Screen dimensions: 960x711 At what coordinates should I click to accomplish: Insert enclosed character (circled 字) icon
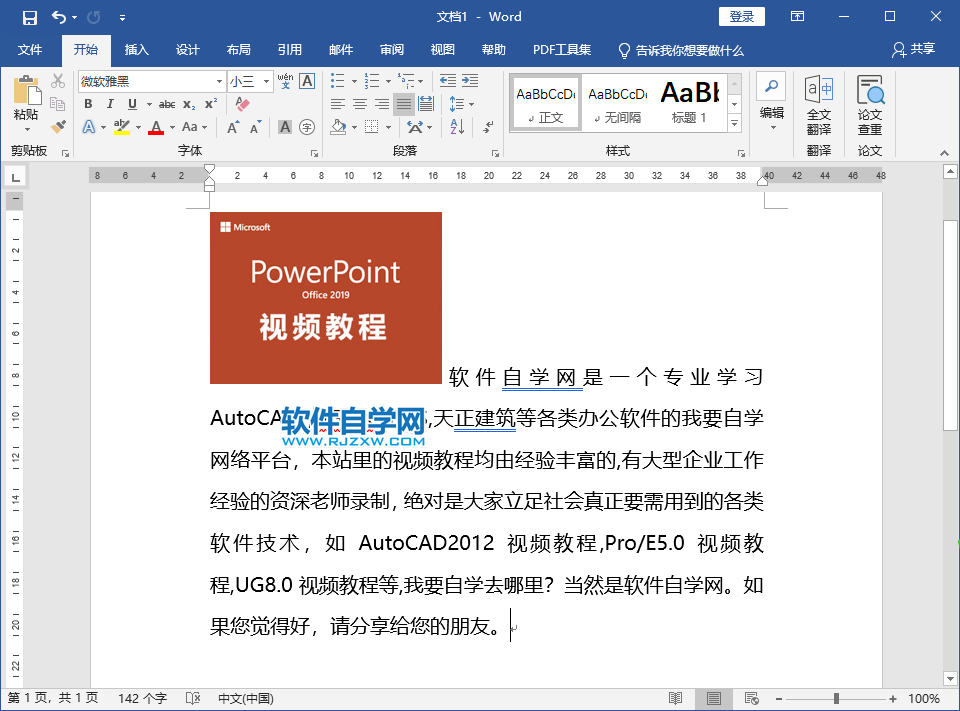[x=307, y=127]
